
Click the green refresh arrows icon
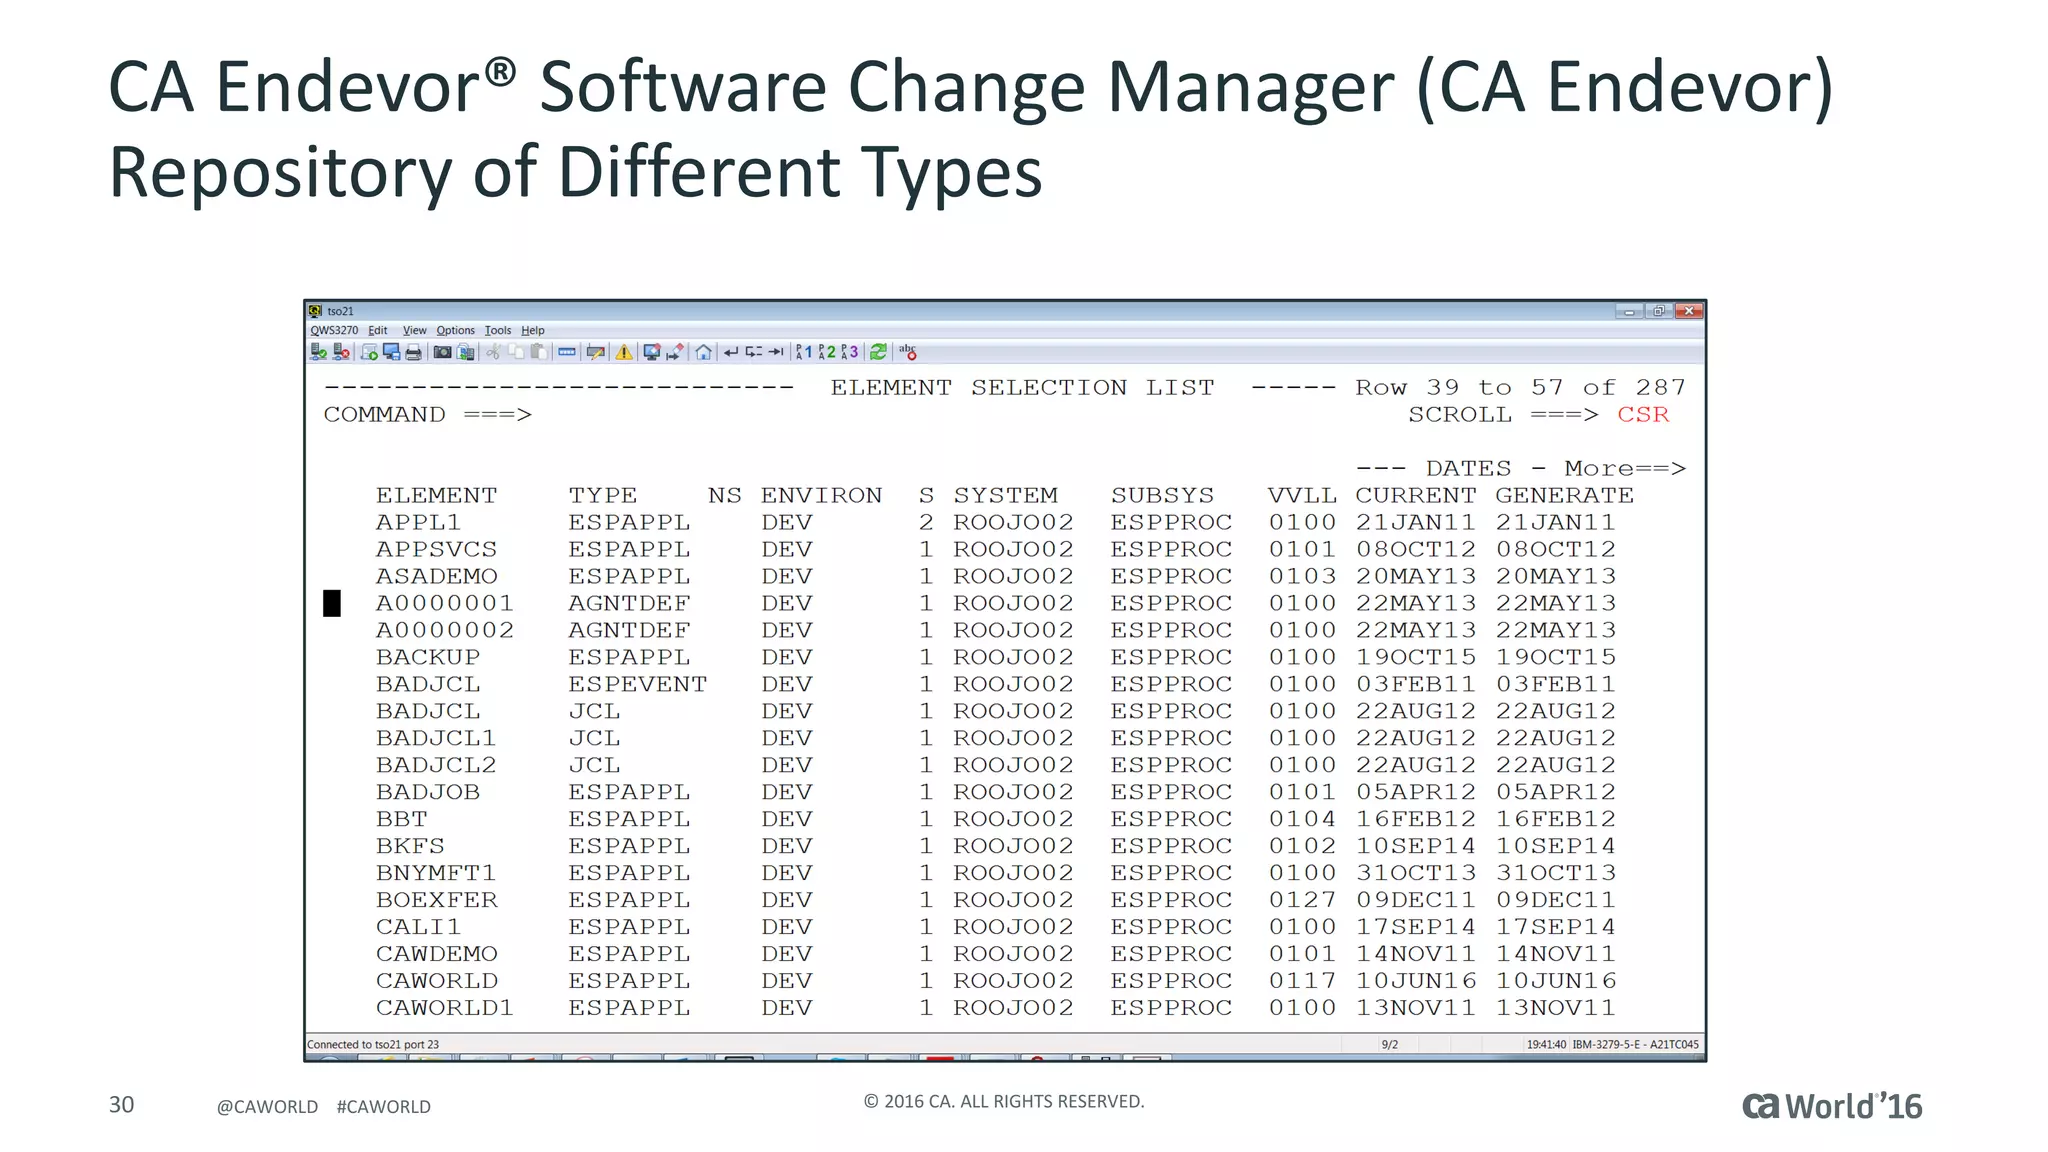coord(878,352)
